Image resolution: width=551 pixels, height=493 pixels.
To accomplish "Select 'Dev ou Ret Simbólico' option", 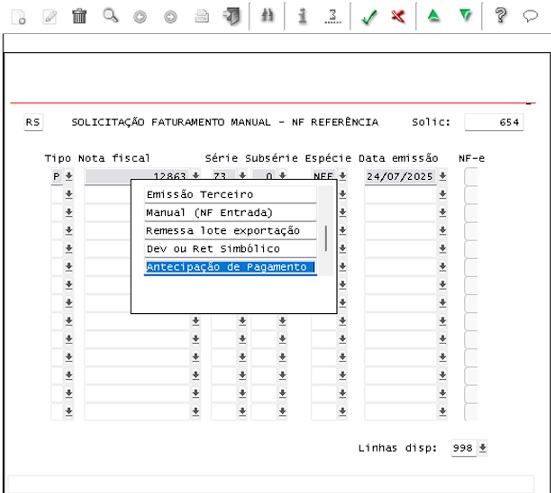I will (230, 249).
